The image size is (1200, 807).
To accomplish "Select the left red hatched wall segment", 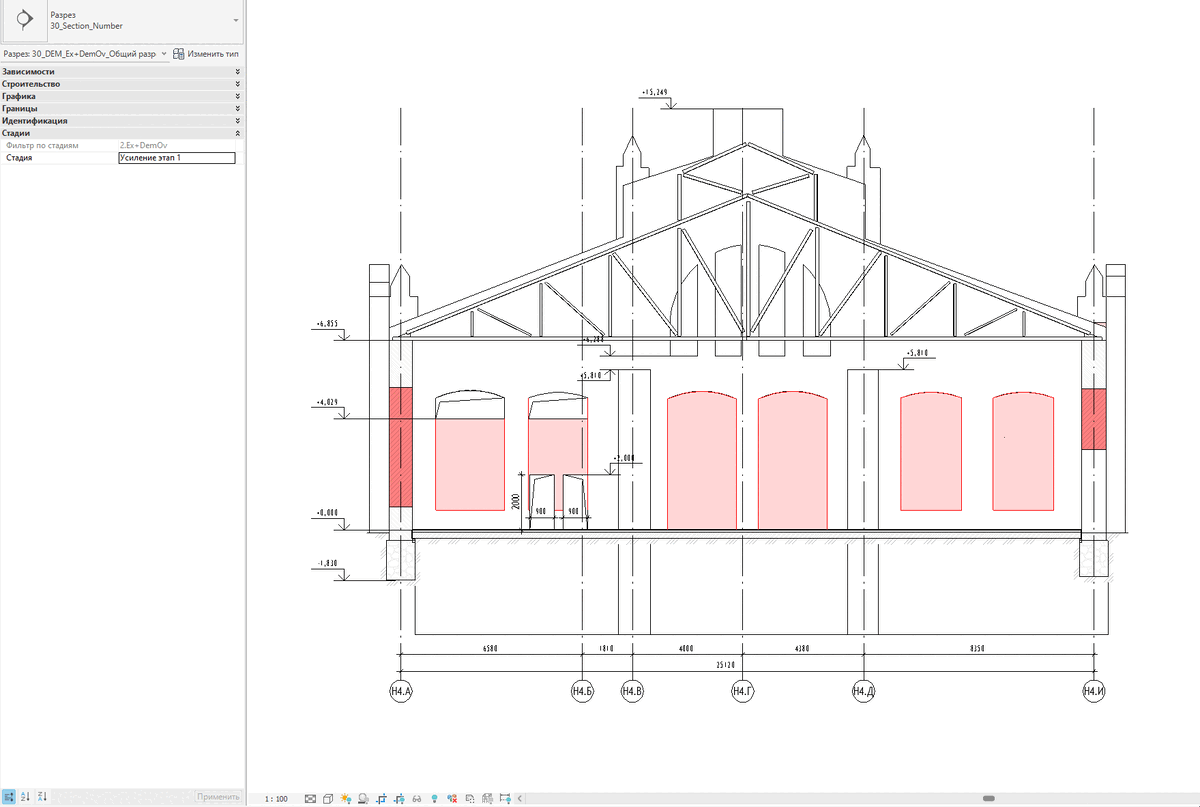I will click(400, 447).
